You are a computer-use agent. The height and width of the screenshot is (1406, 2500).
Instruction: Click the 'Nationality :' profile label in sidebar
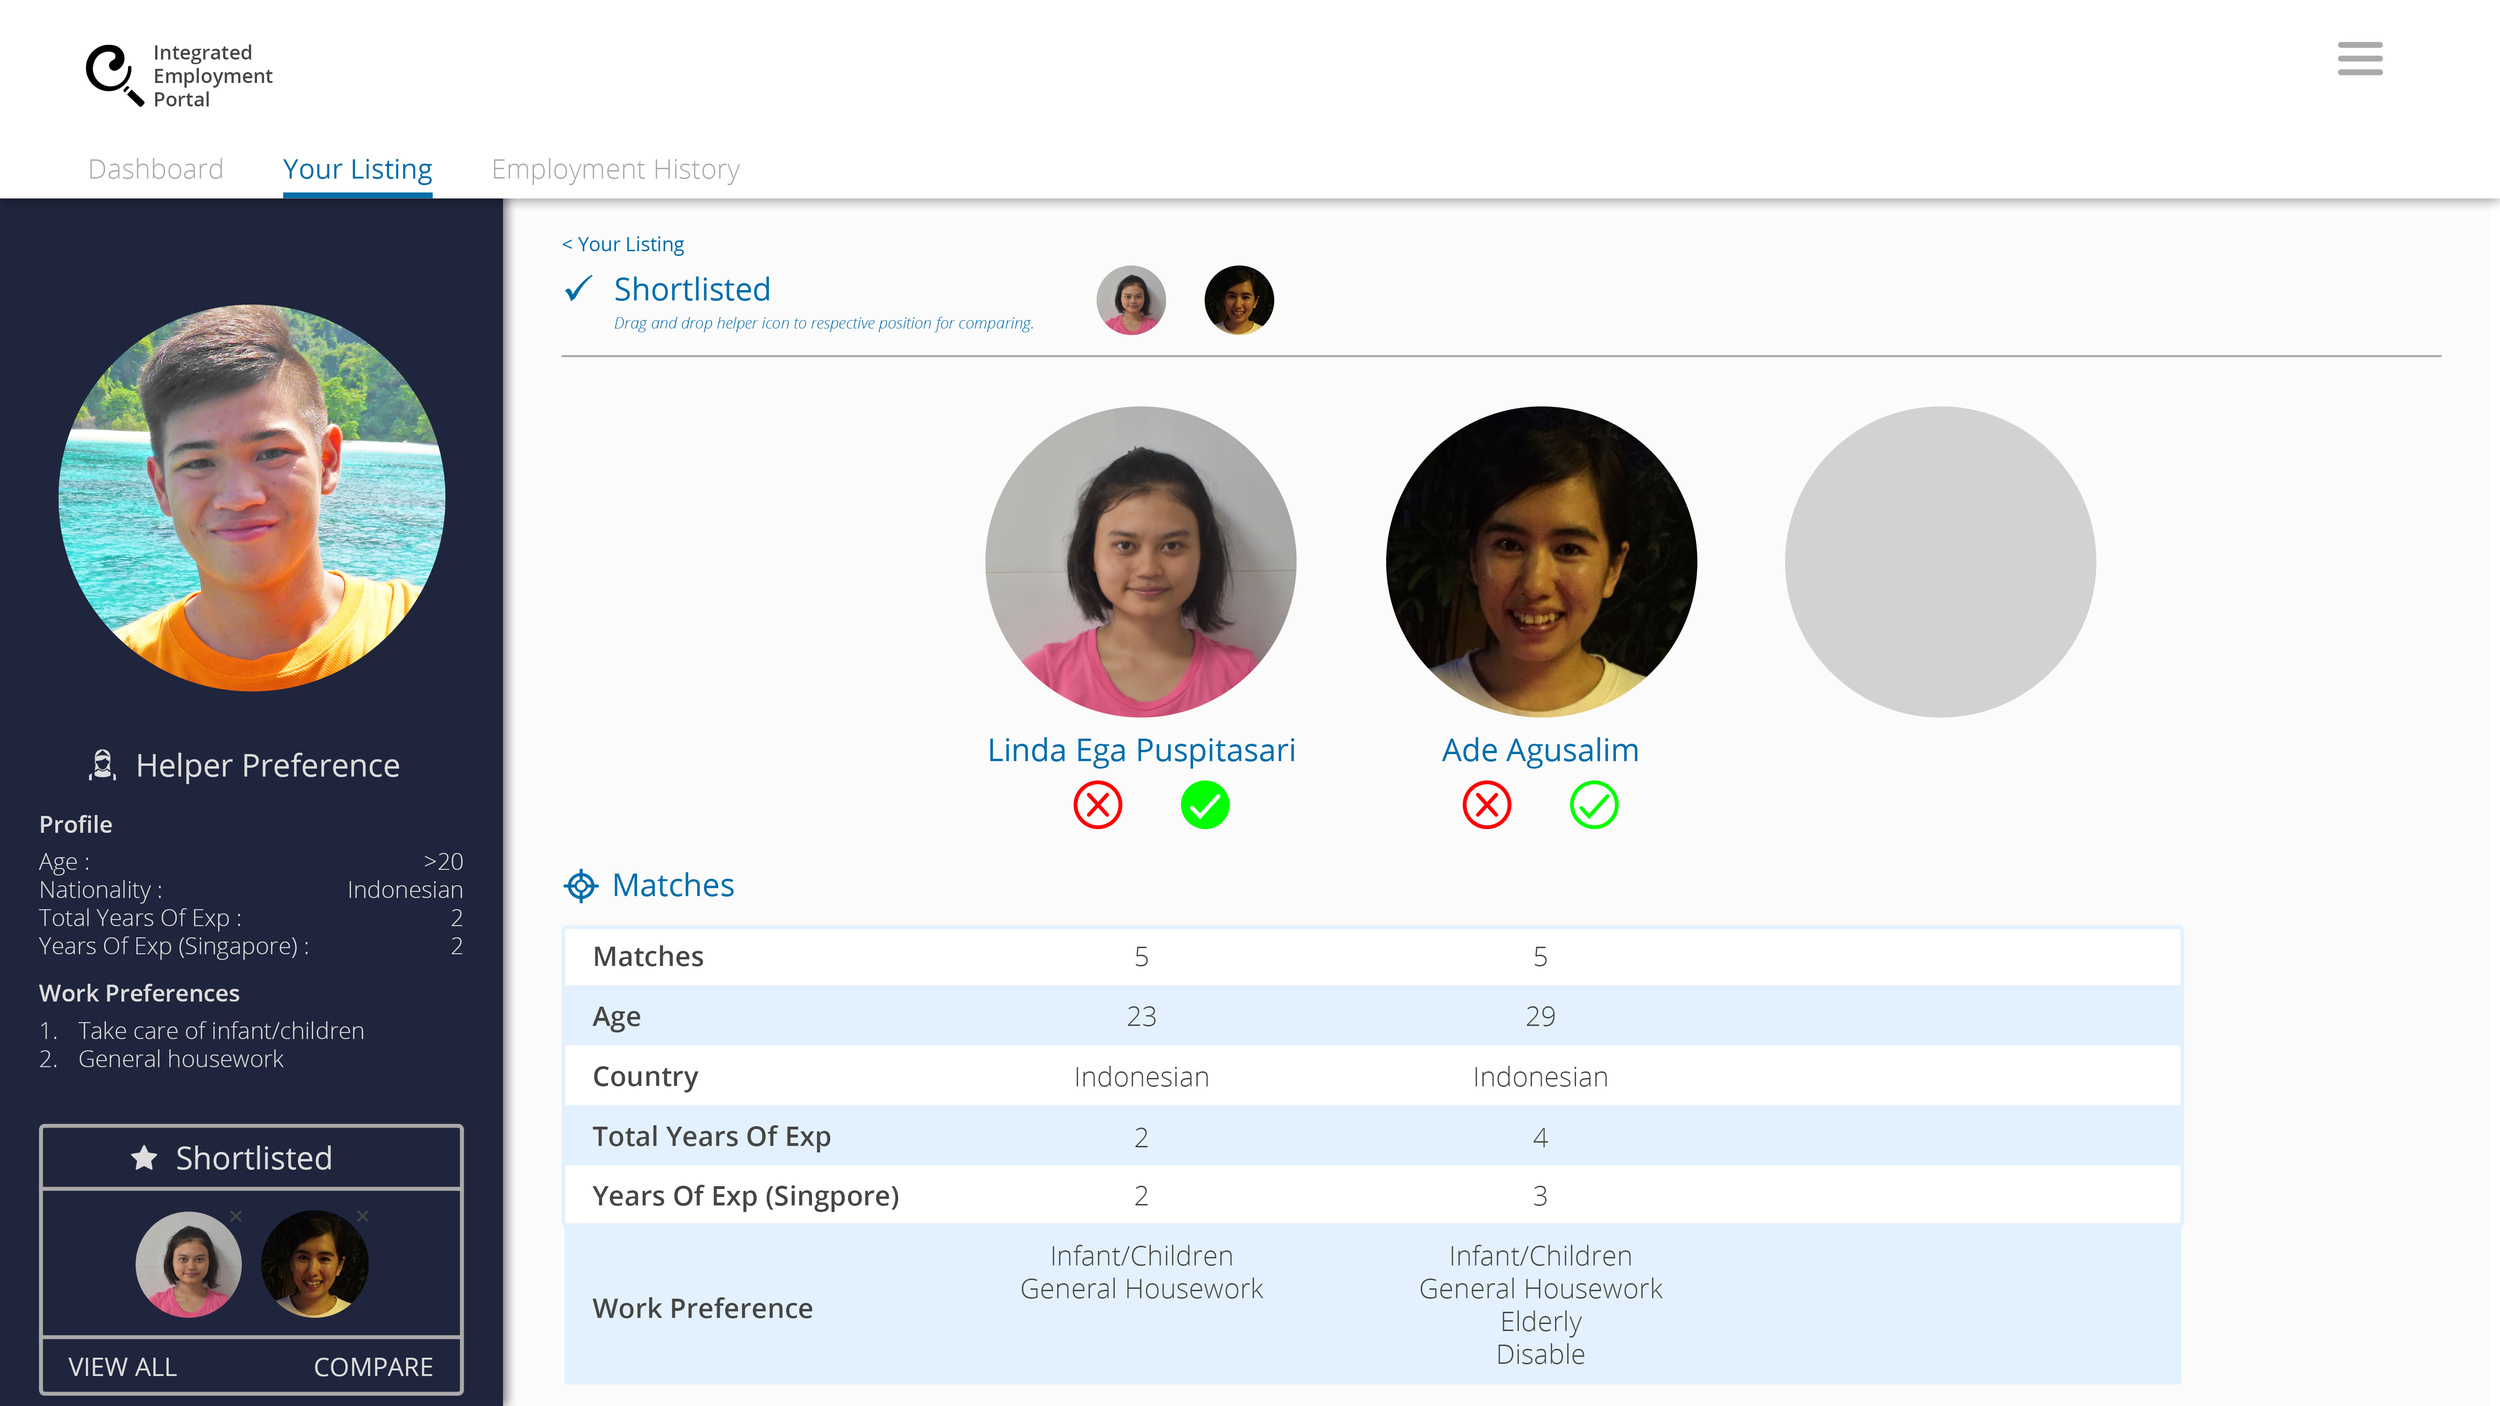[100, 890]
